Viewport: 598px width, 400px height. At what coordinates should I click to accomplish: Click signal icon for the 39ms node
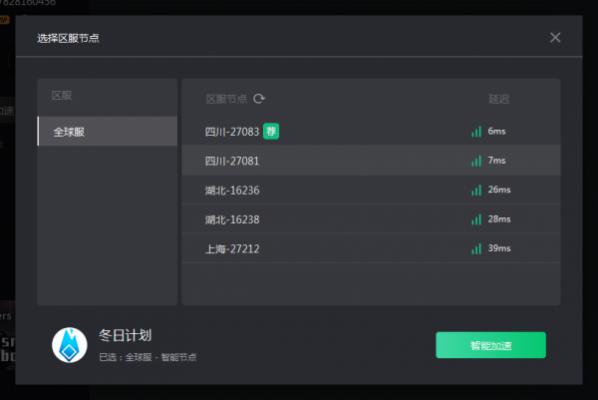click(x=476, y=249)
